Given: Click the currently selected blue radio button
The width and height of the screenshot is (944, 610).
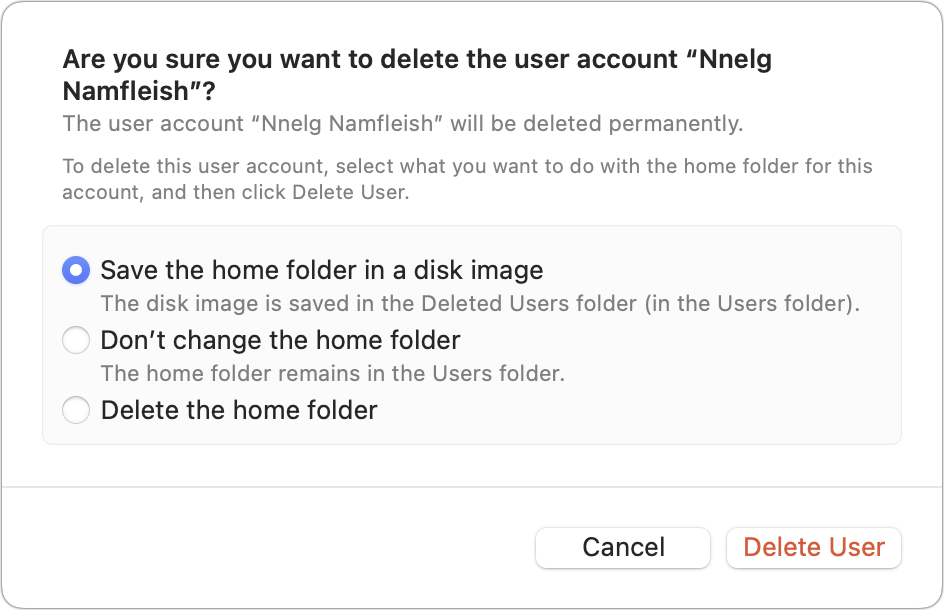Looking at the screenshot, I should [x=76, y=269].
